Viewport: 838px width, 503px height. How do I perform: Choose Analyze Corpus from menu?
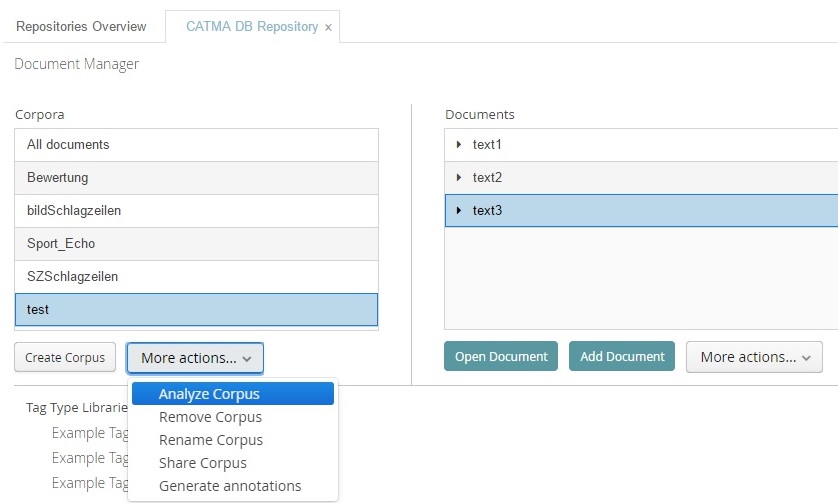click(x=209, y=394)
